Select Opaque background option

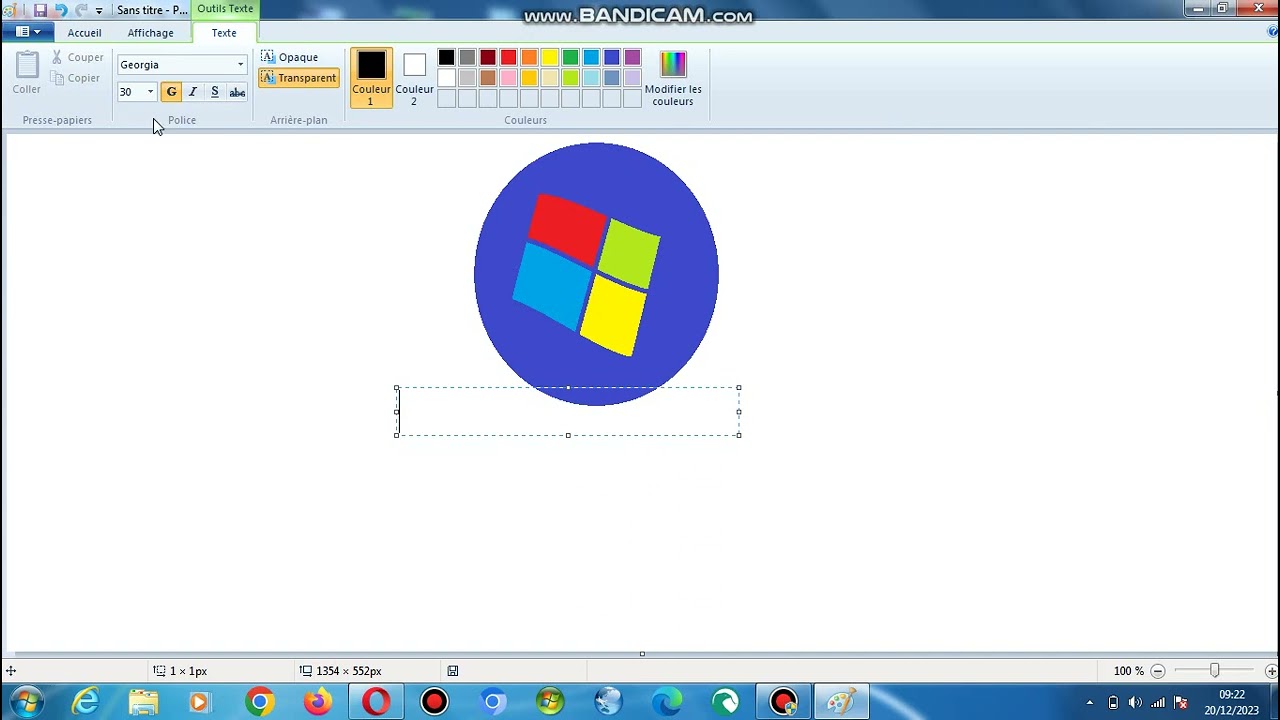[289, 57]
